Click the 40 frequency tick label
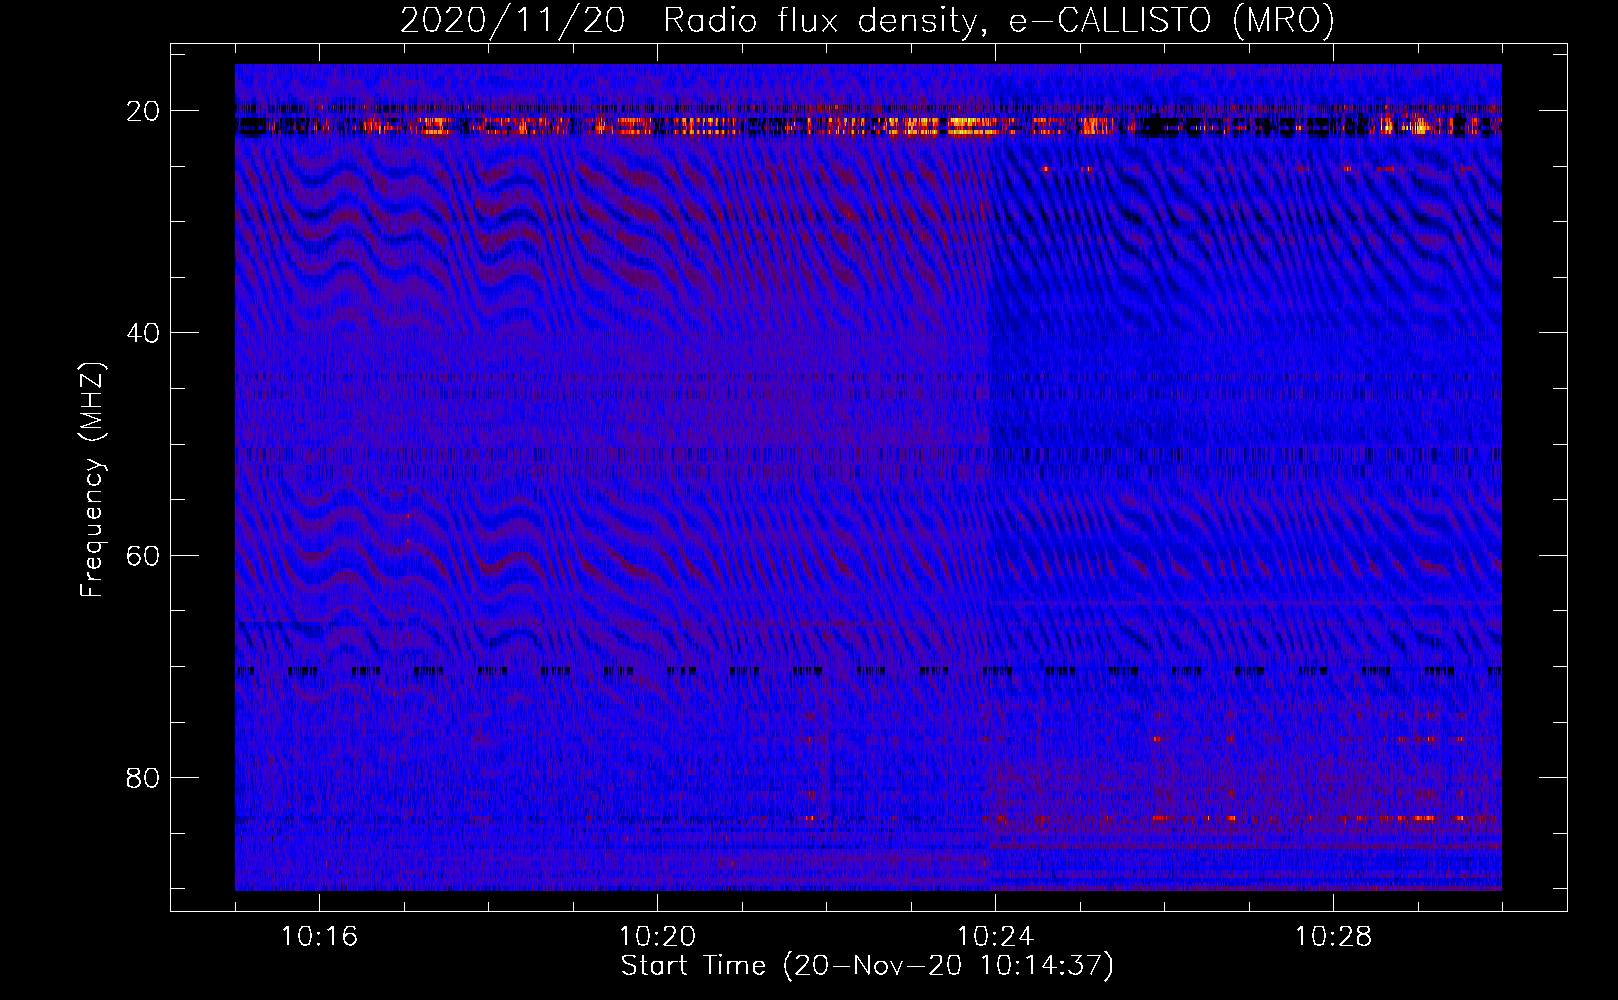 (143, 333)
